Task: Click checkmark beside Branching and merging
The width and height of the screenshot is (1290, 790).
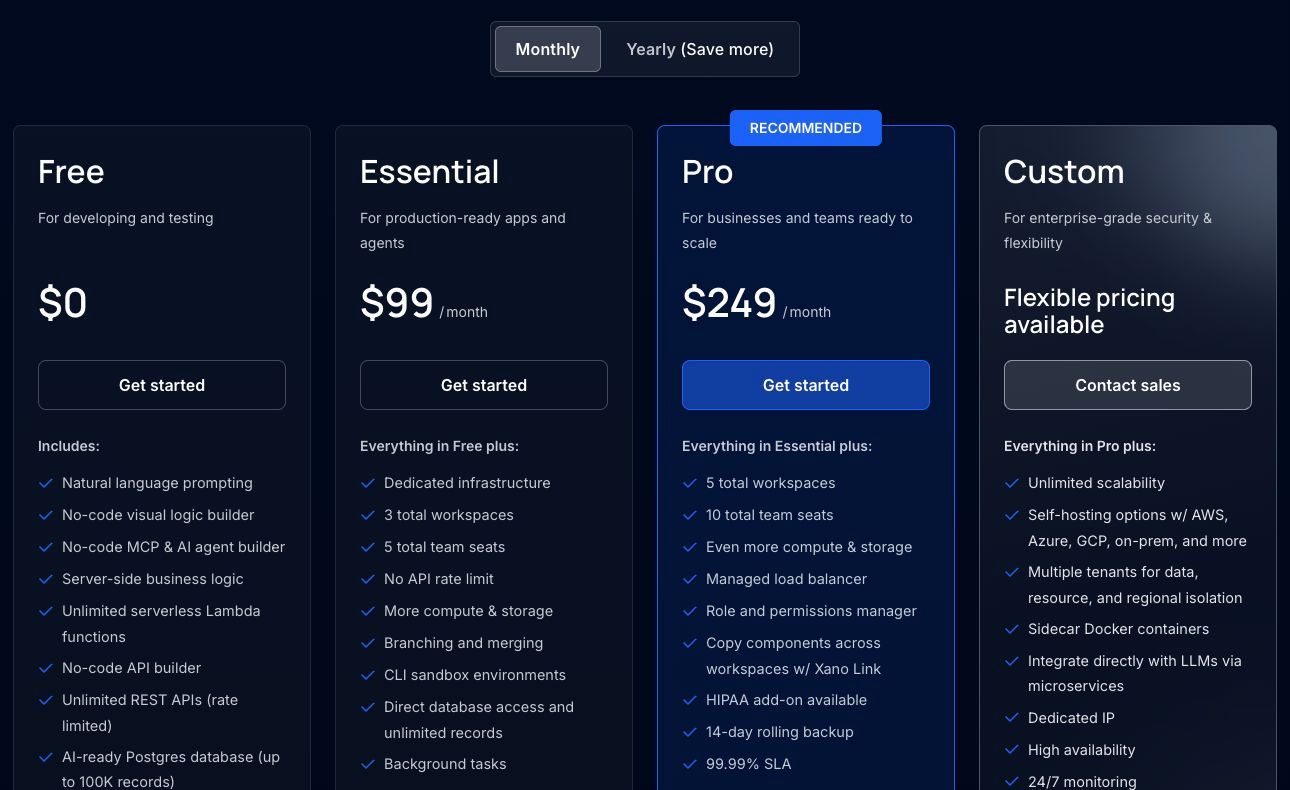Action: 367,643
